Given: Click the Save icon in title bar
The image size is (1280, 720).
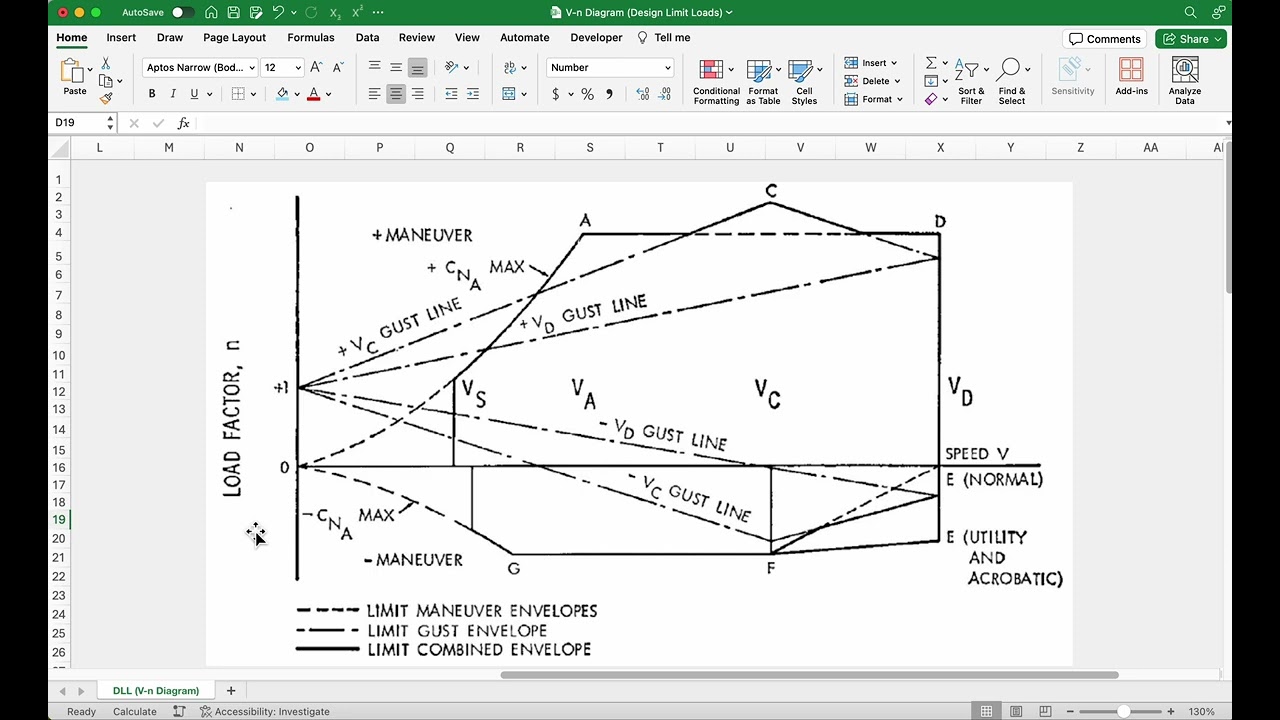Looking at the screenshot, I should (233, 12).
